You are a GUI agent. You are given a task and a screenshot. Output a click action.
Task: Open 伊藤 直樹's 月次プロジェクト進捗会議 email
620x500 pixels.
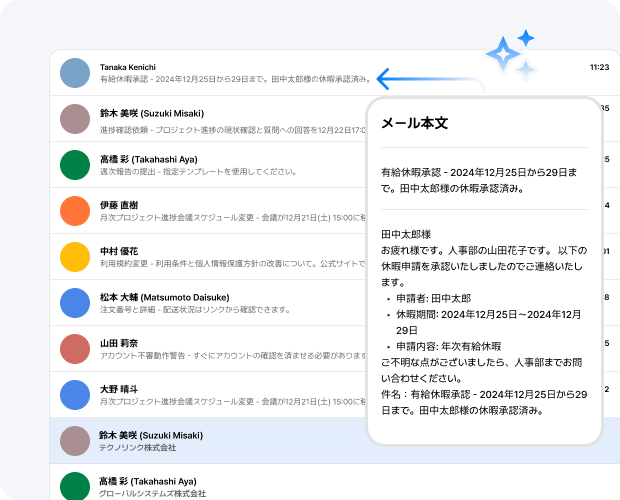230,217
